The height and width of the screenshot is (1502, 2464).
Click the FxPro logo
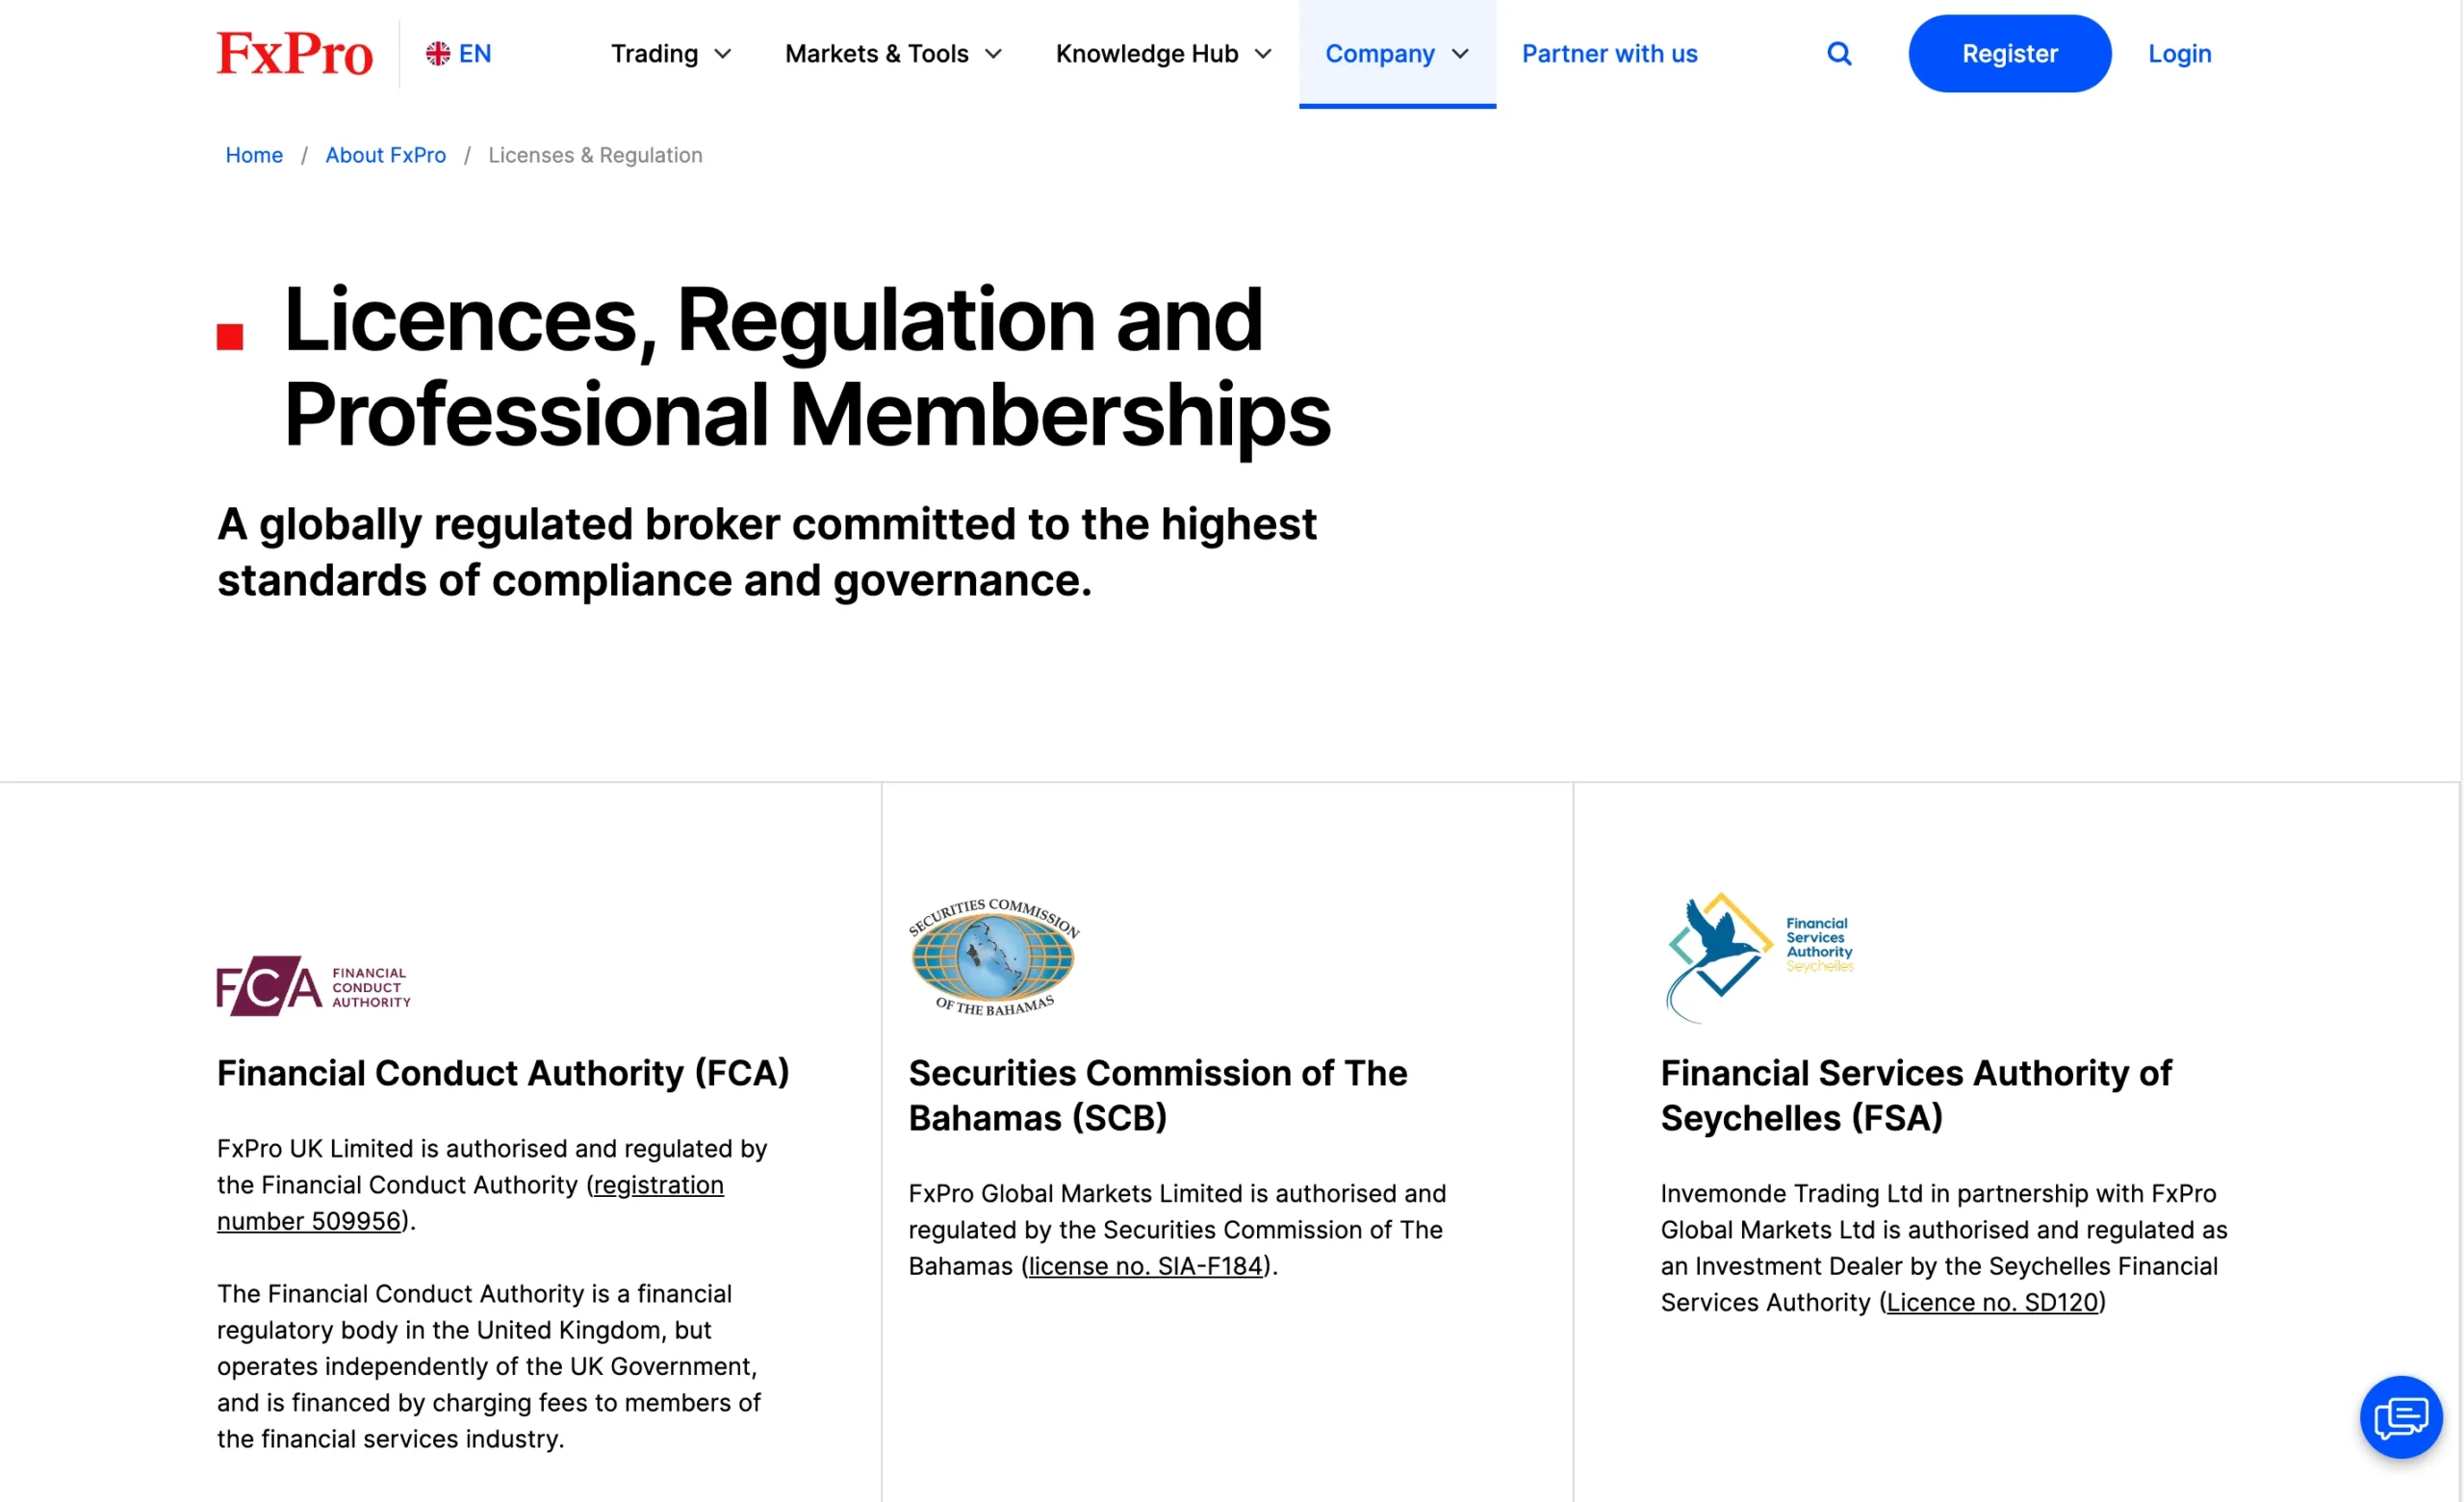point(295,53)
